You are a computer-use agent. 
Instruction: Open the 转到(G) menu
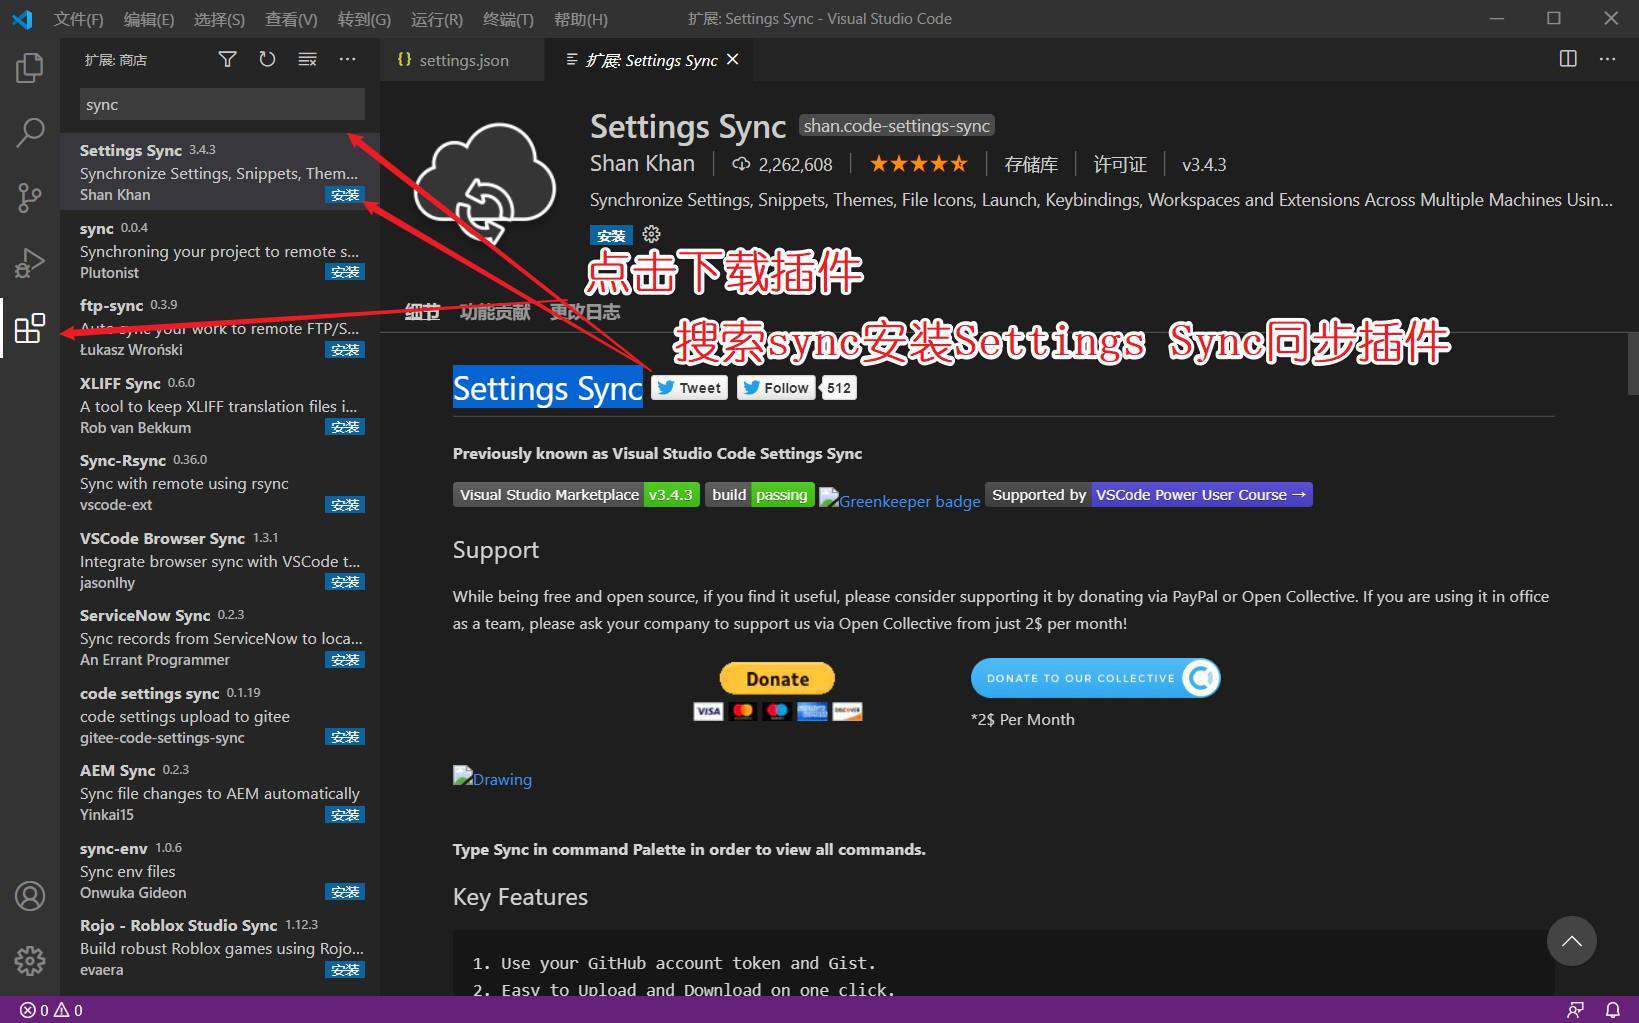click(364, 19)
